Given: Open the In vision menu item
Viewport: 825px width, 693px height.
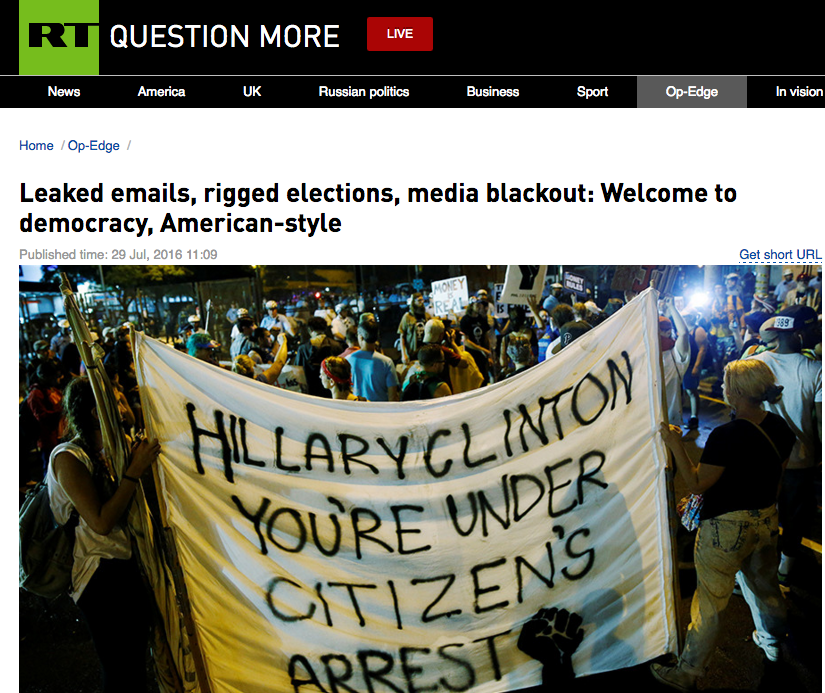Looking at the screenshot, I should 799,92.
